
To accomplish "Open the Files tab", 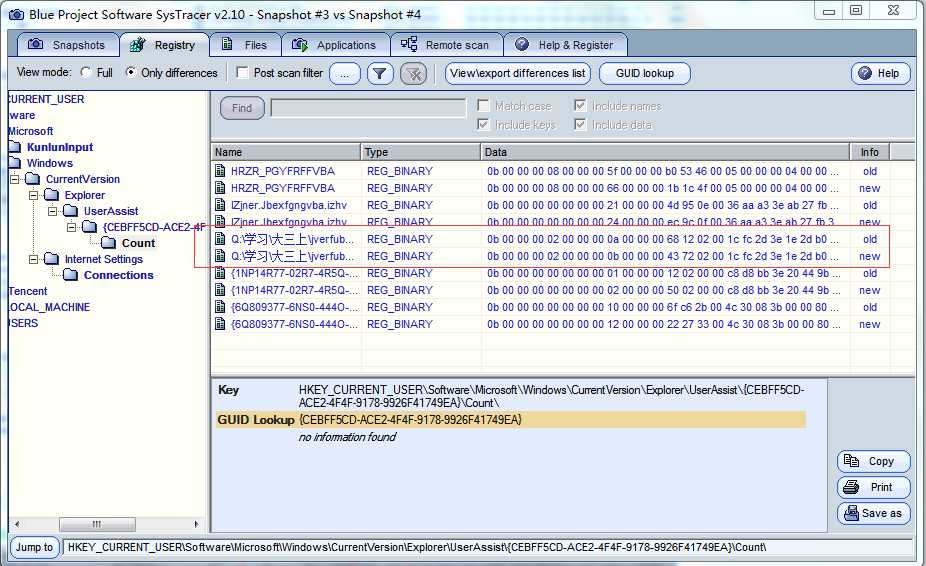I will [244, 45].
